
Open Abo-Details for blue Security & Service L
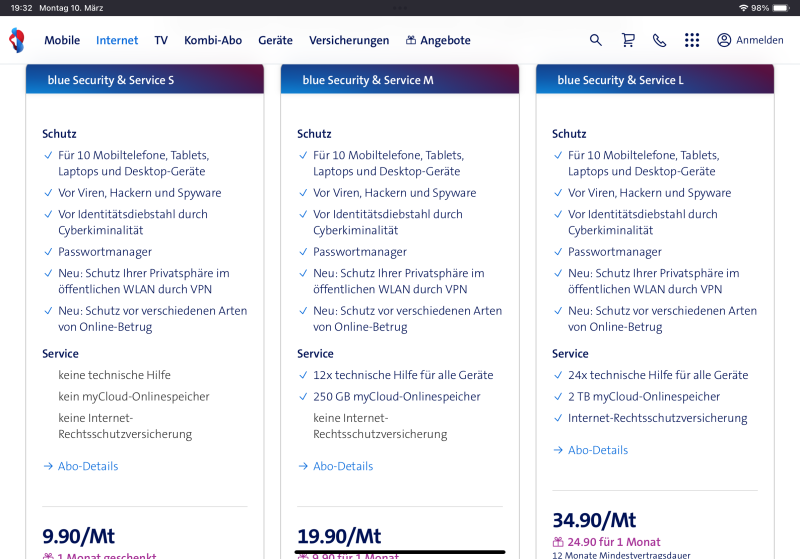click(x=597, y=450)
